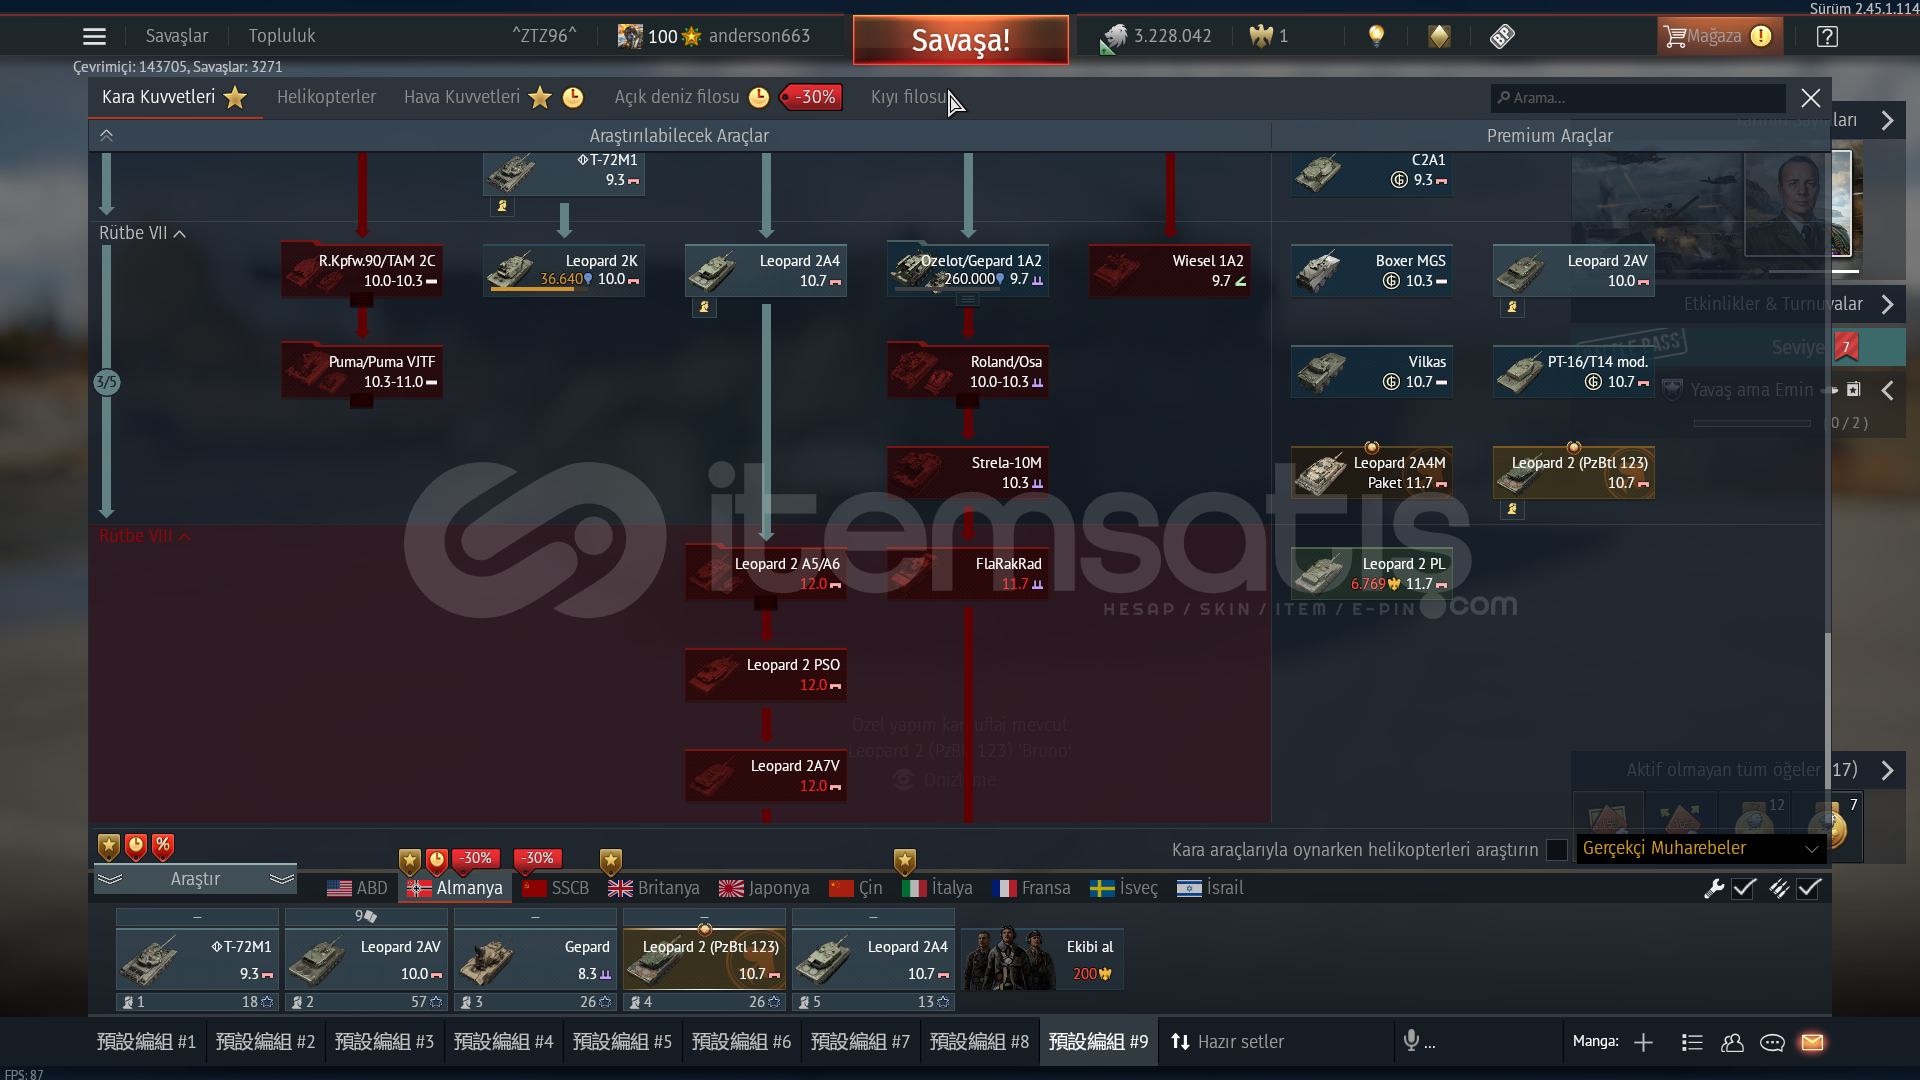Click the Golden Eagles icon

pos(1261,37)
